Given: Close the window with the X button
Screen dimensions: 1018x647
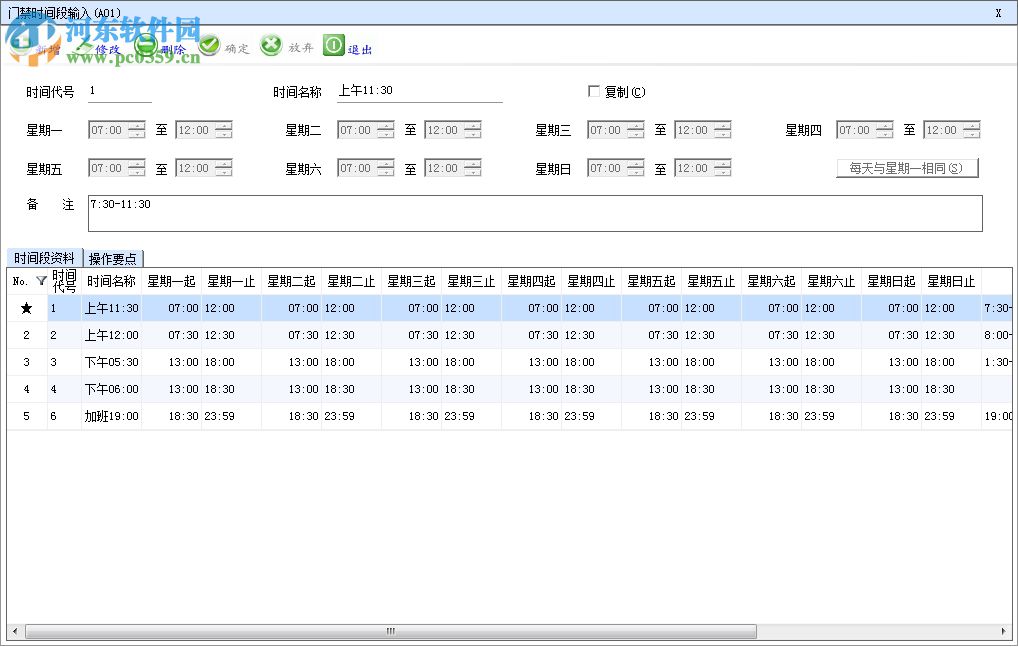Looking at the screenshot, I should 999,13.
